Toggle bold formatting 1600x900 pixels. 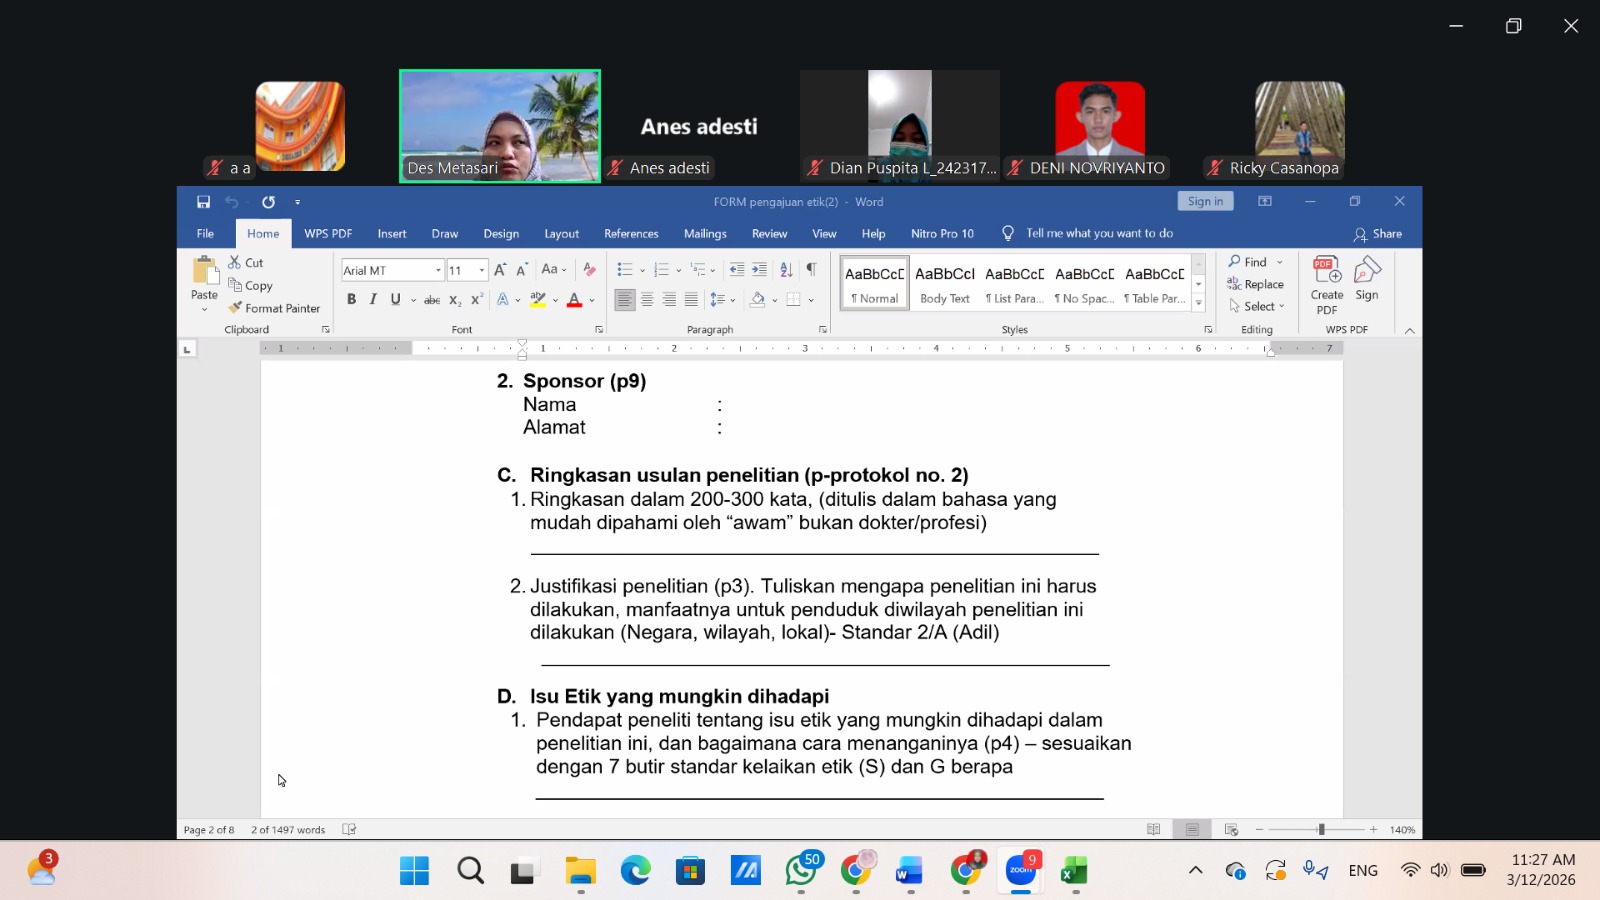(351, 299)
